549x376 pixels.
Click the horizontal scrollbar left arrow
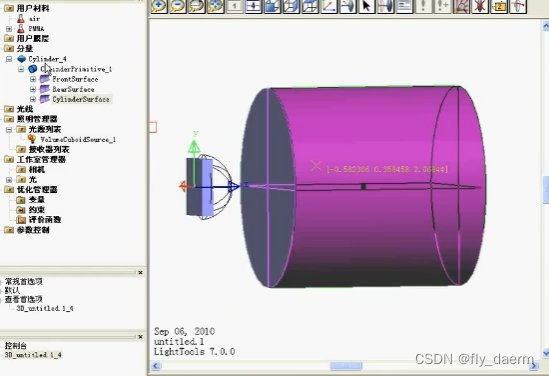pyautogui.click(x=156, y=366)
